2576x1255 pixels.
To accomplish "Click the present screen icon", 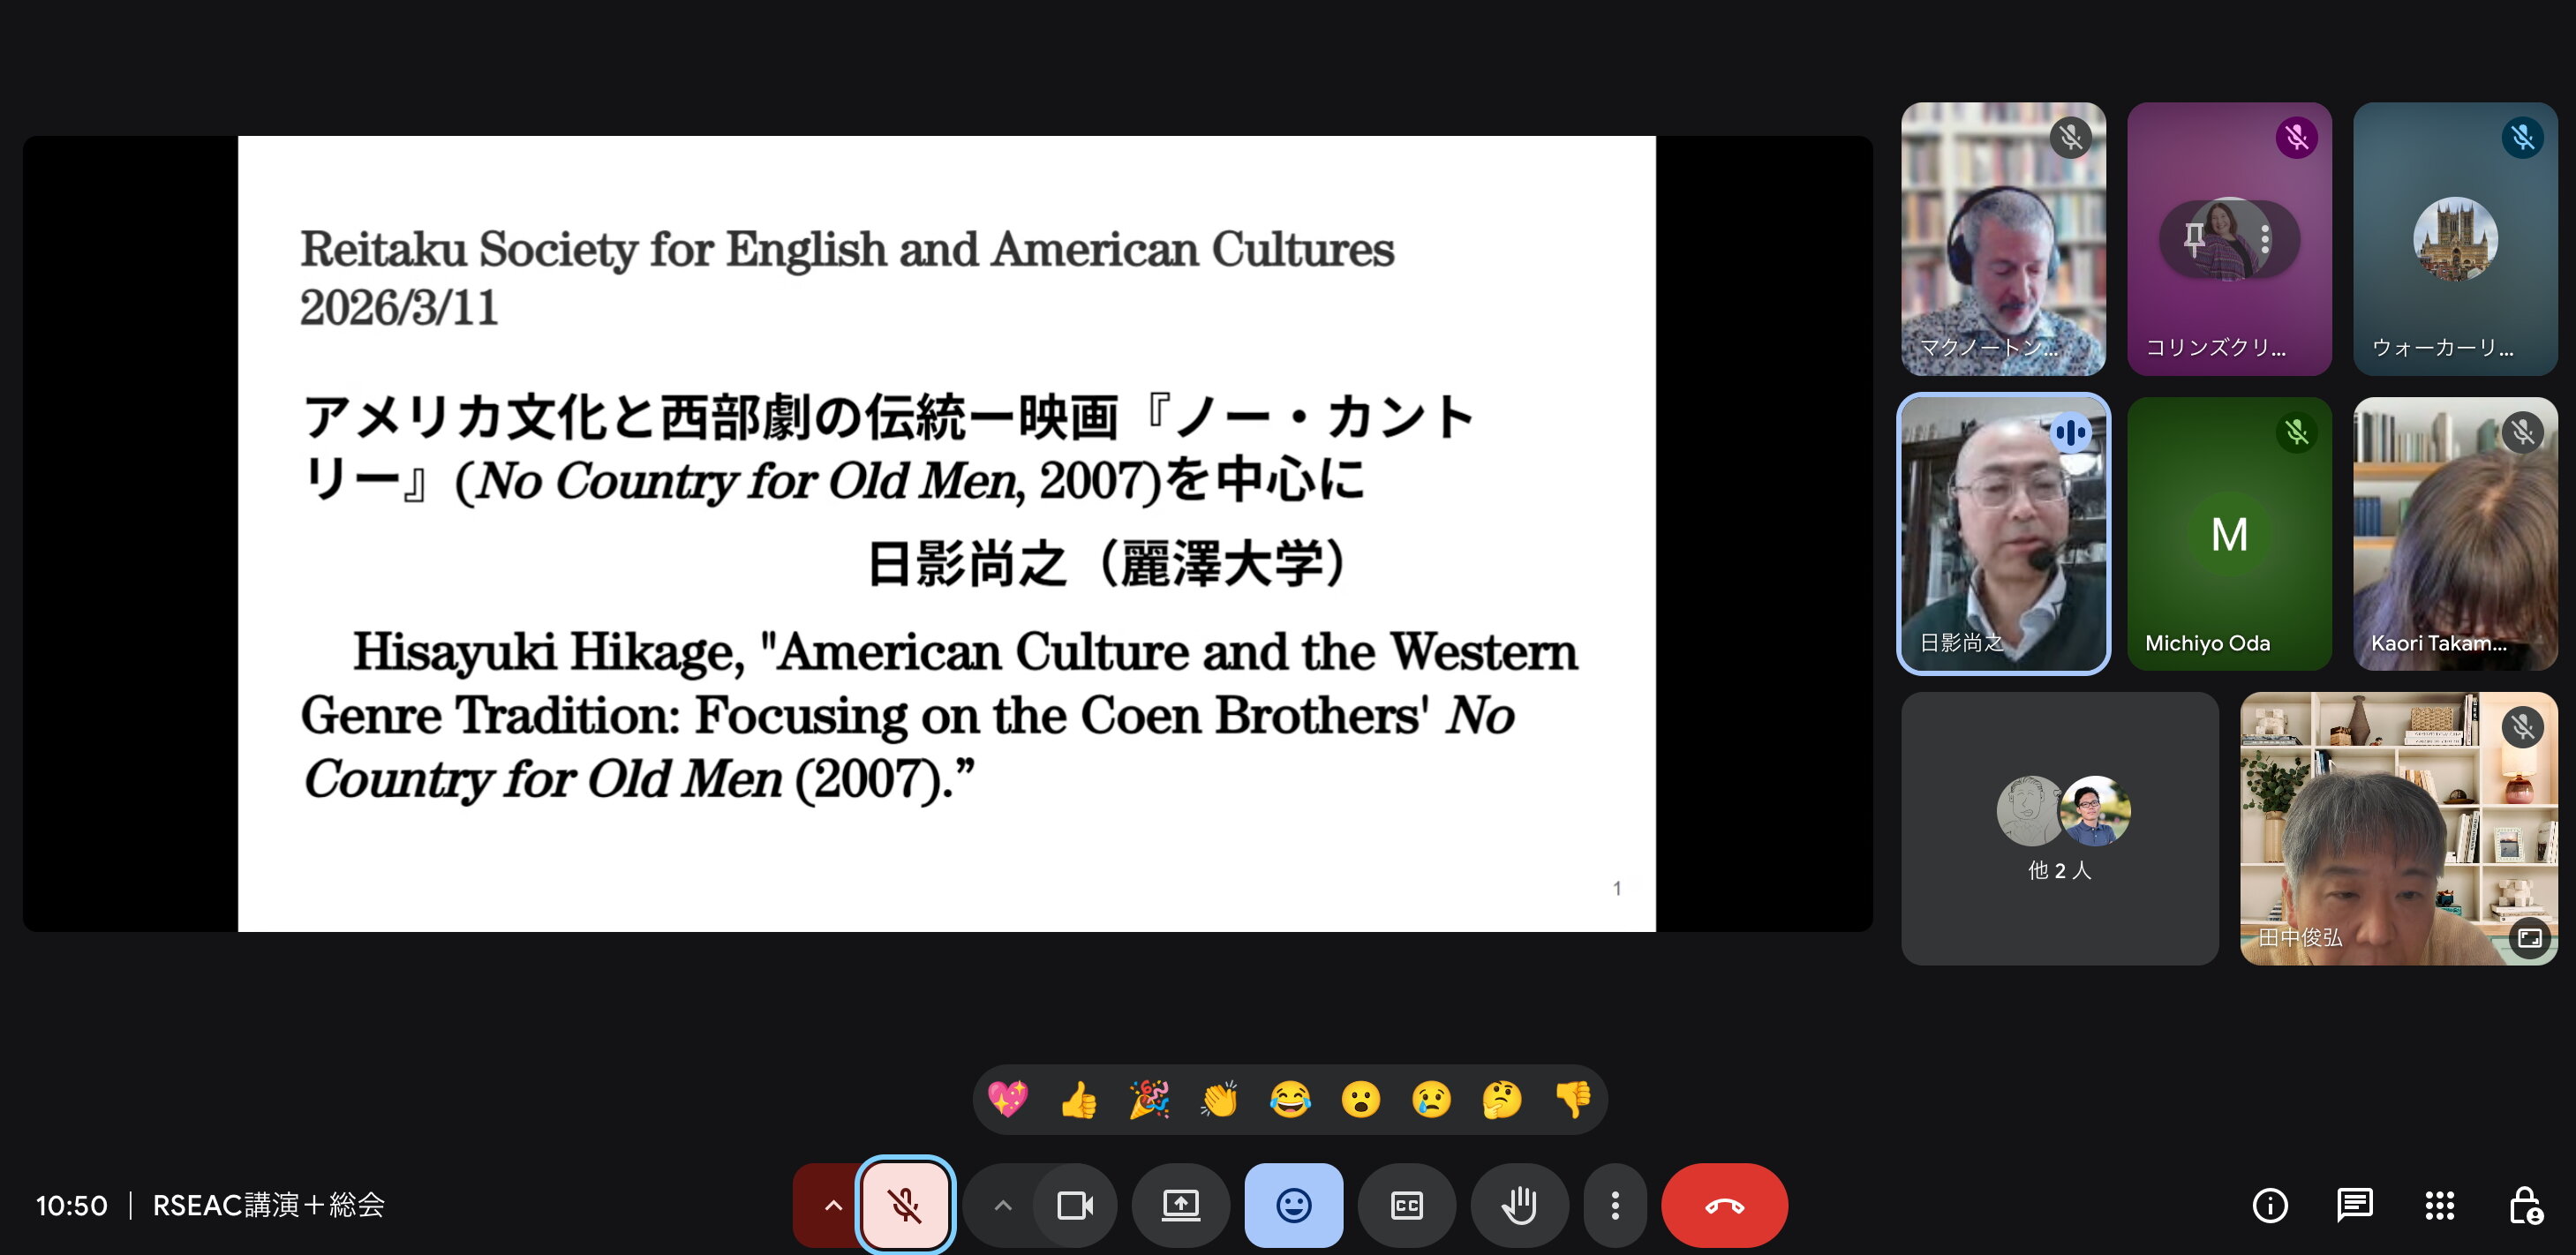I will (1180, 1205).
